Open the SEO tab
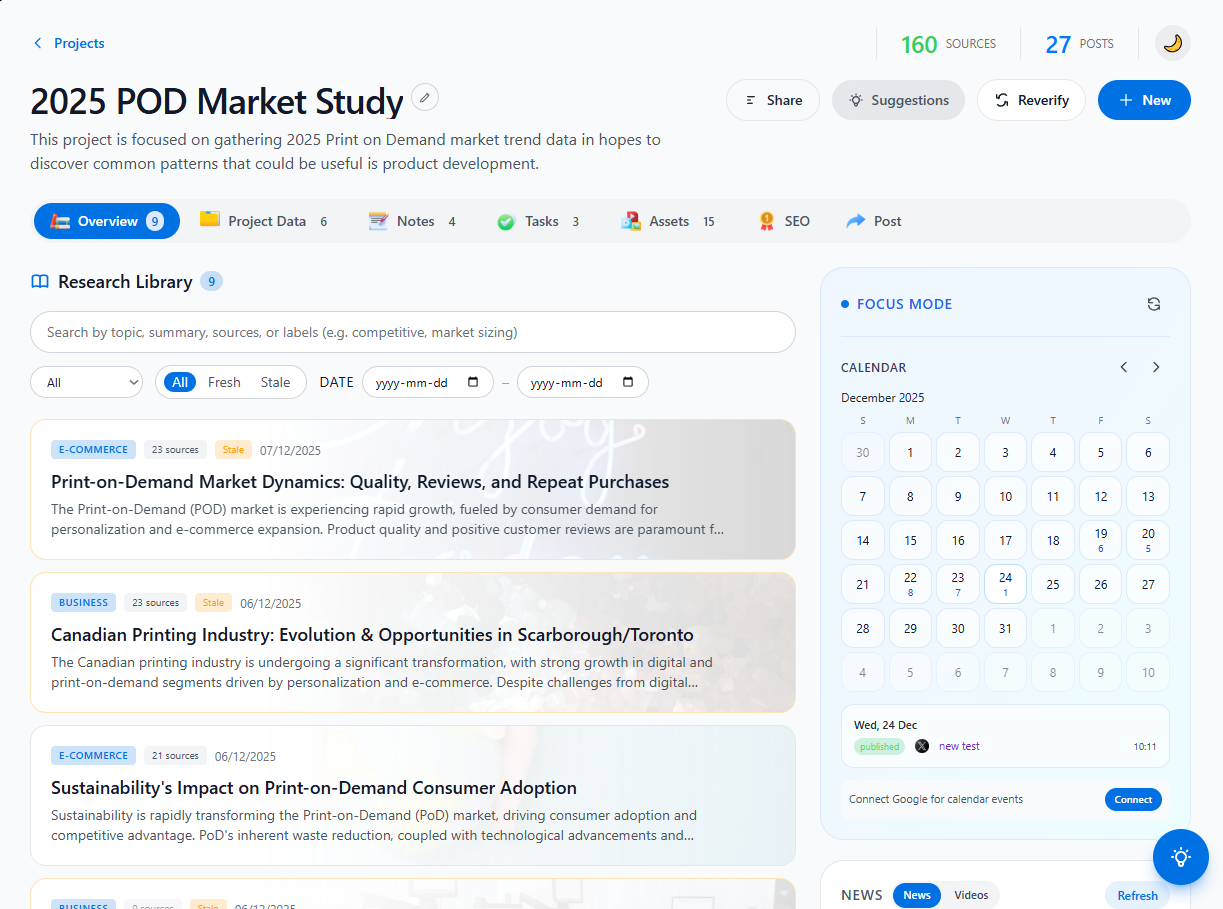Screen dimensions: 1223x909 pyautogui.click(x=784, y=221)
